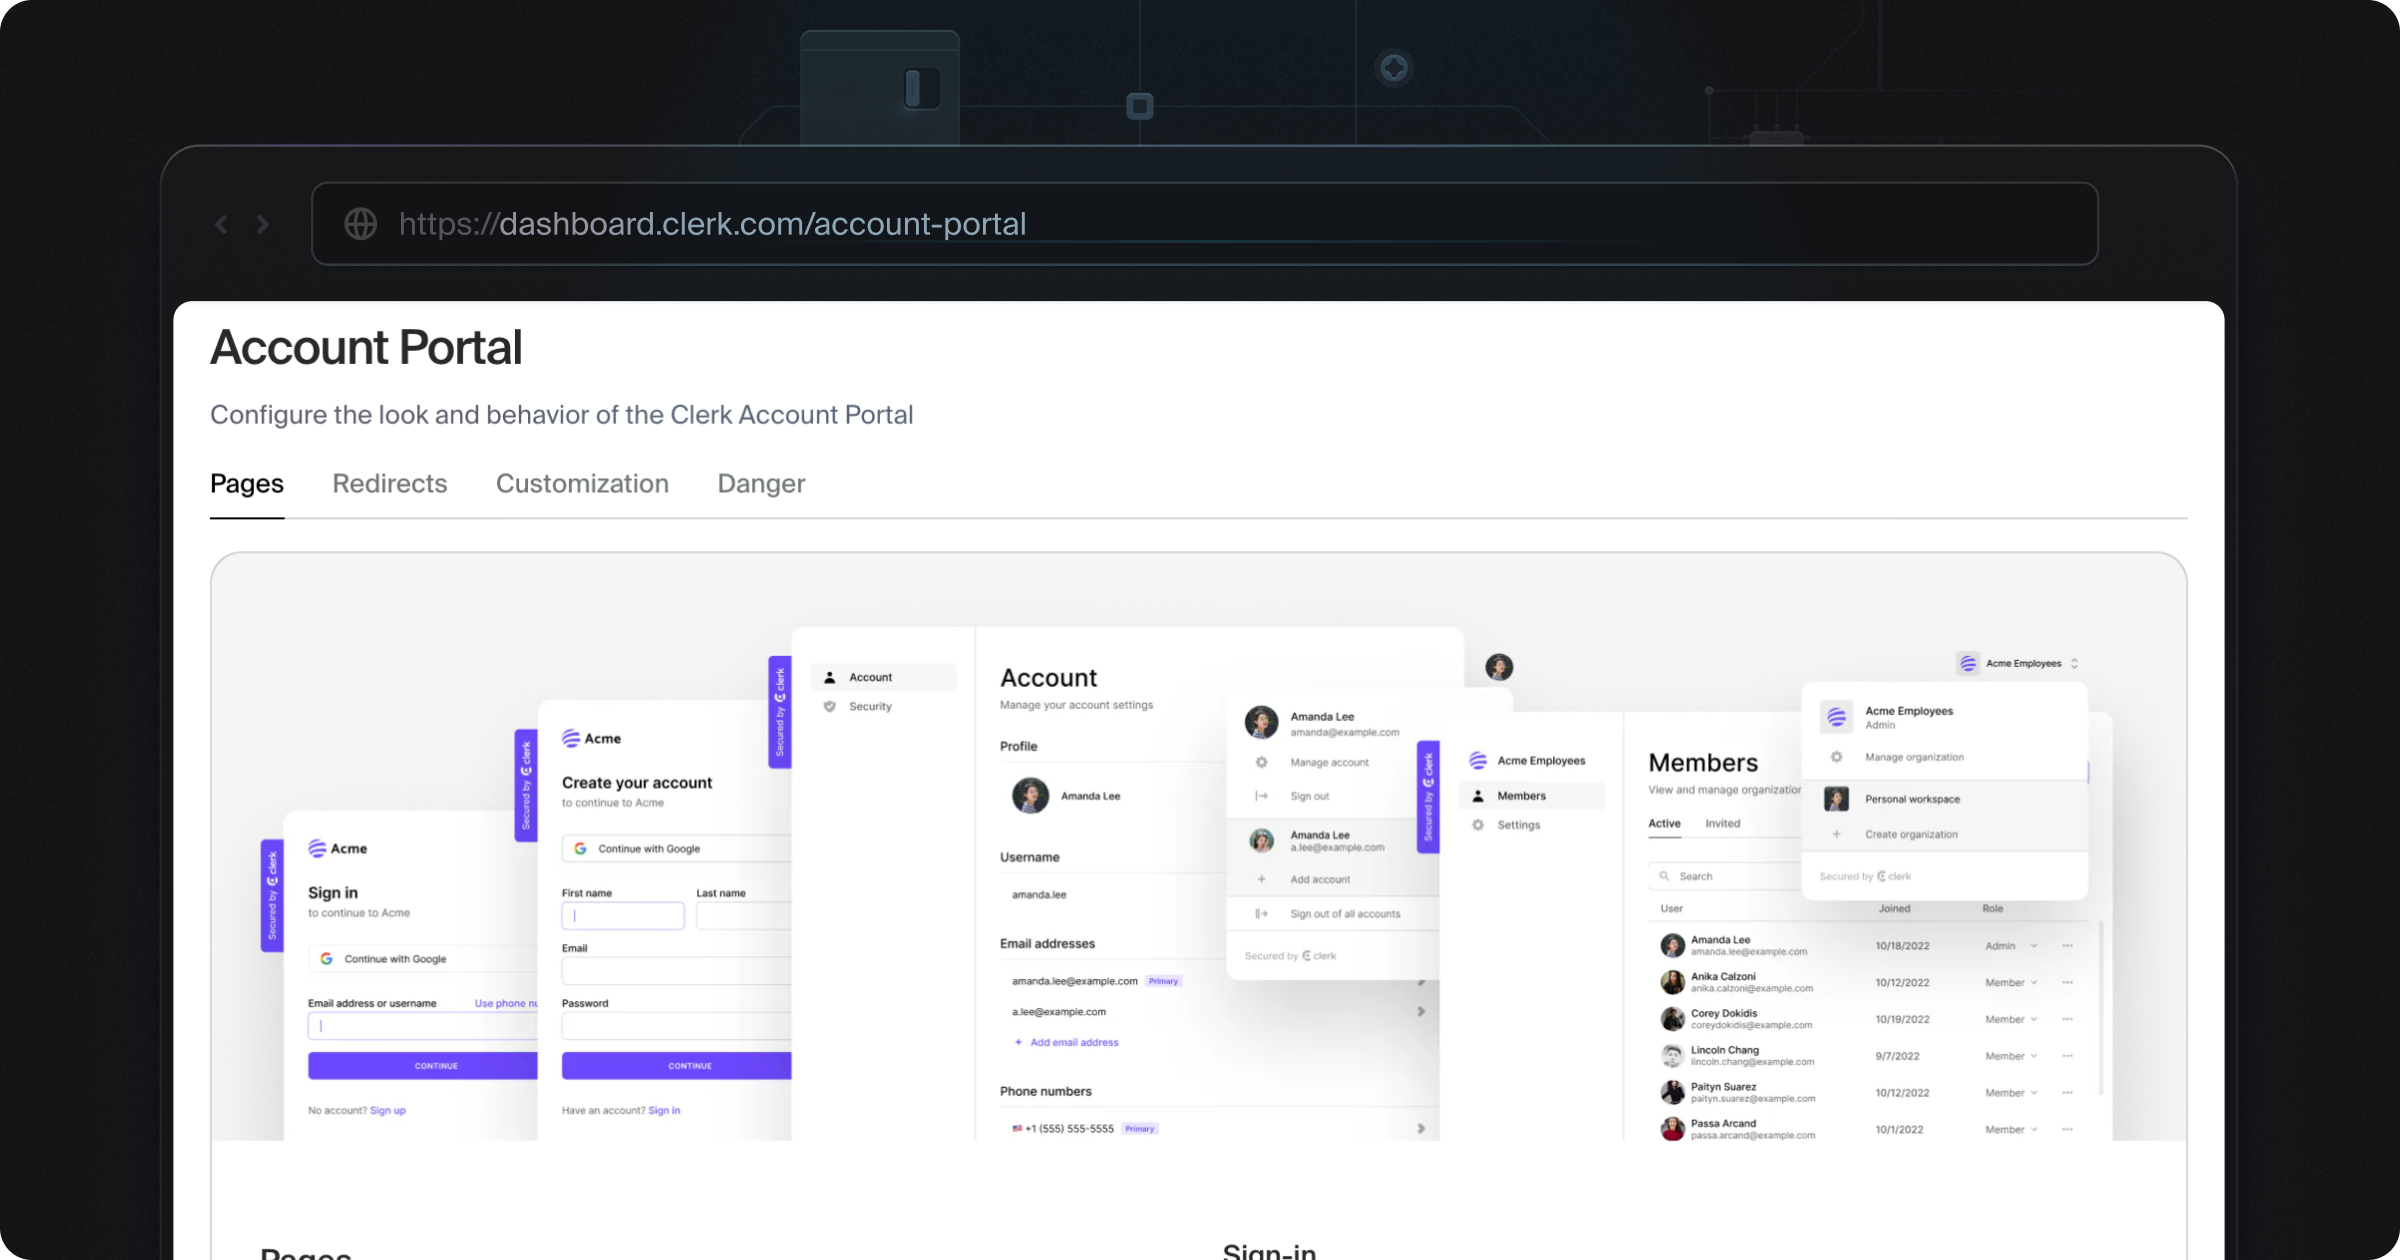Open Member role dropdown for Anika Calzoni
2400x1260 pixels.
click(2011, 983)
